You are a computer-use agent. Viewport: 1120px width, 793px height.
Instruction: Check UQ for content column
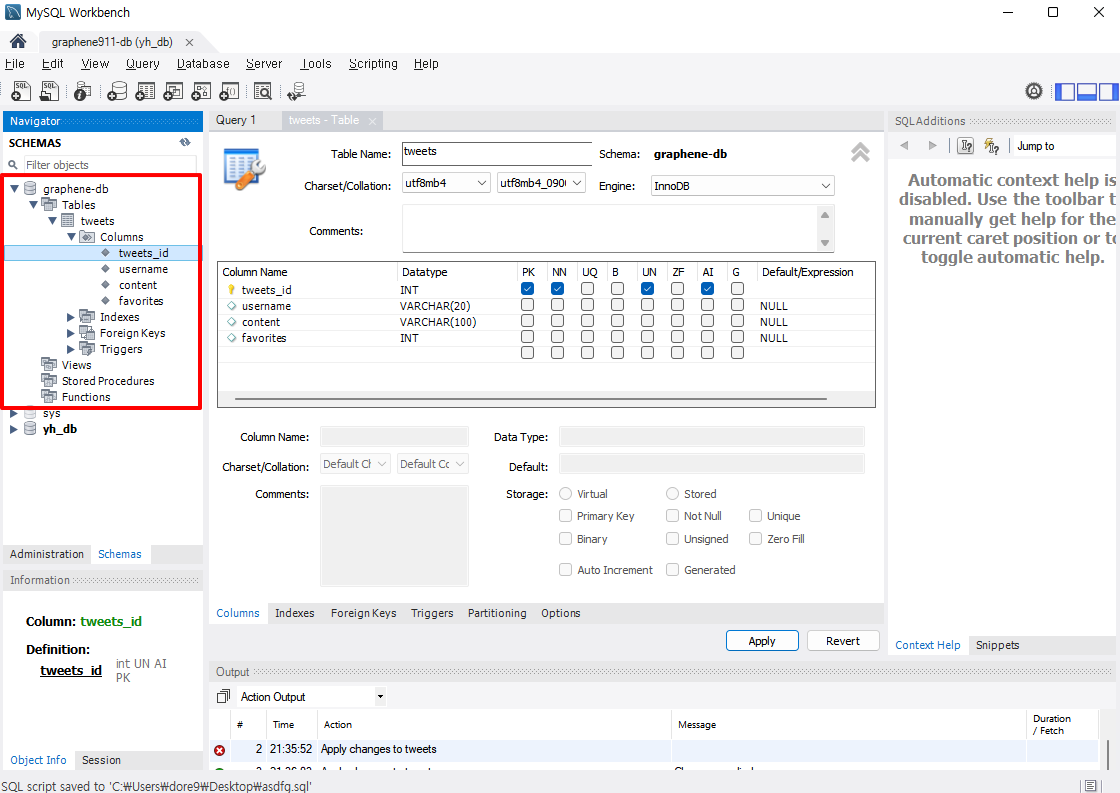pos(587,321)
